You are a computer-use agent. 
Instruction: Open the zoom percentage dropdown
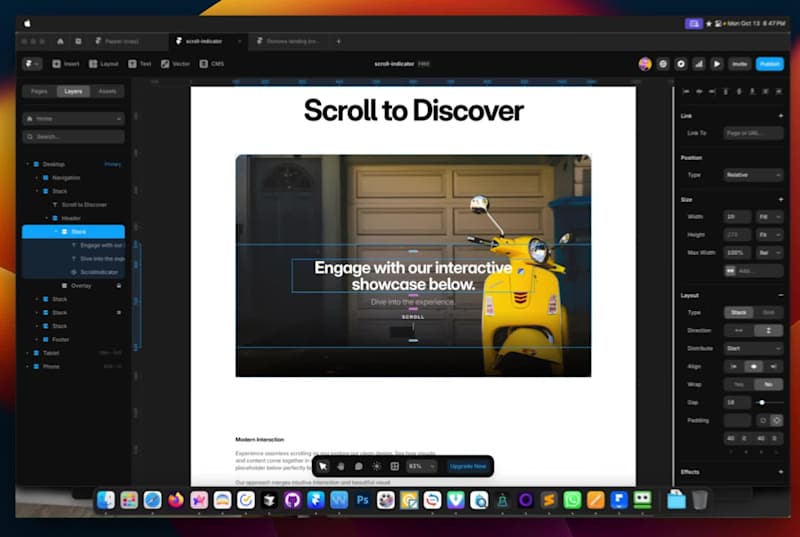(x=421, y=466)
